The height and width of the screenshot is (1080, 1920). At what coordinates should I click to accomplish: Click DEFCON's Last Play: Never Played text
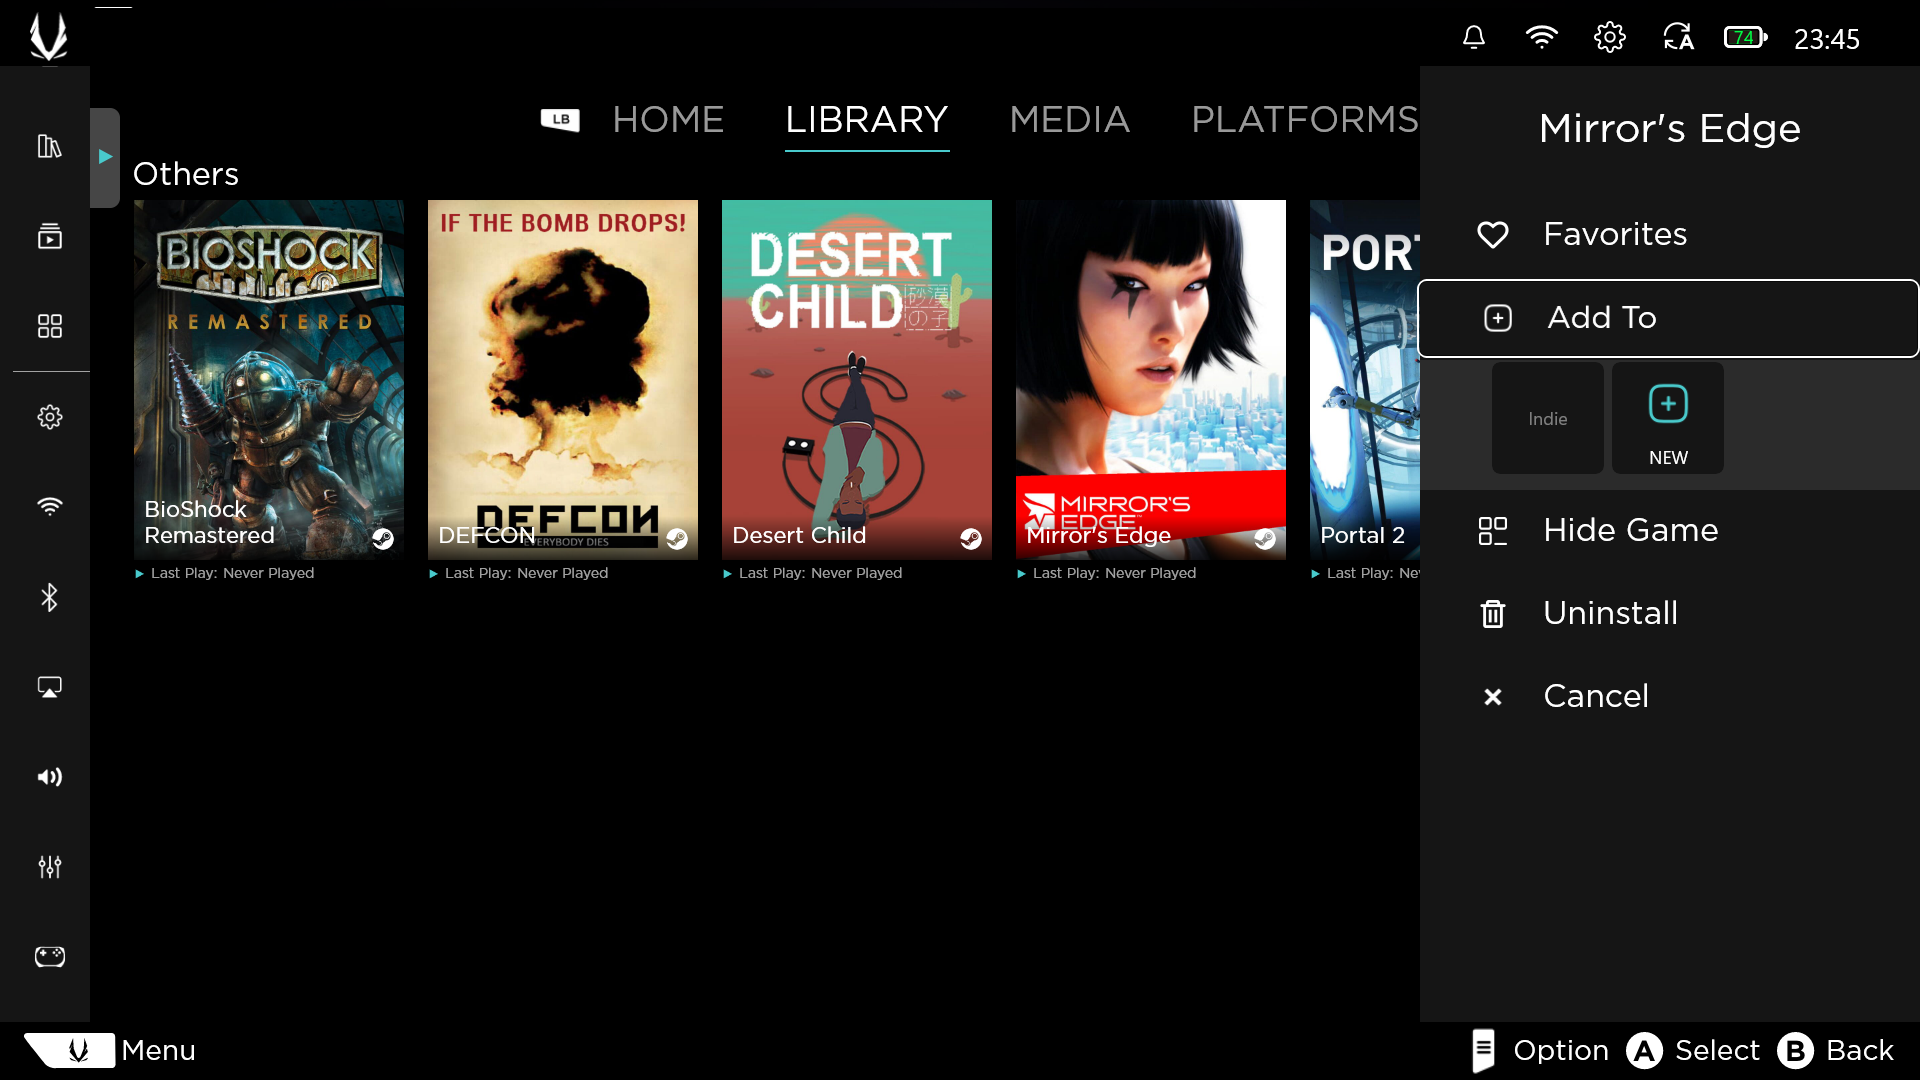click(x=526, y=573)
